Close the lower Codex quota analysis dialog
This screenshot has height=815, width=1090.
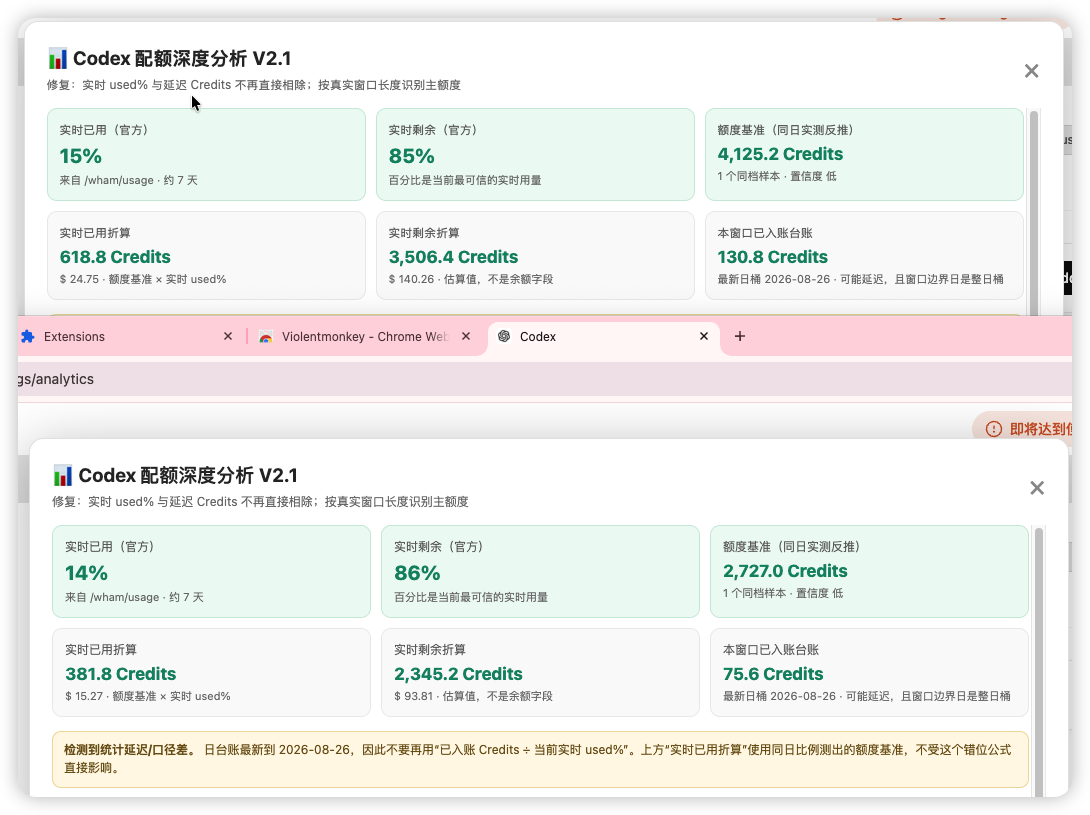[x=1037, y=488]
